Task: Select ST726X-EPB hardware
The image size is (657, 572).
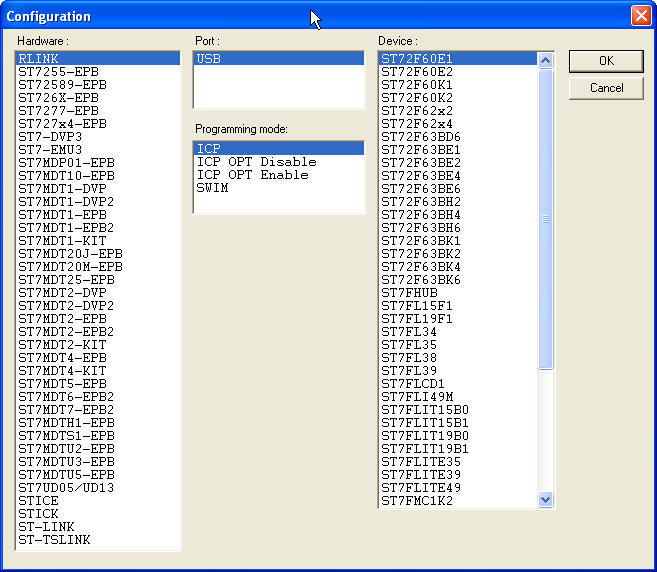Action: 98,98
